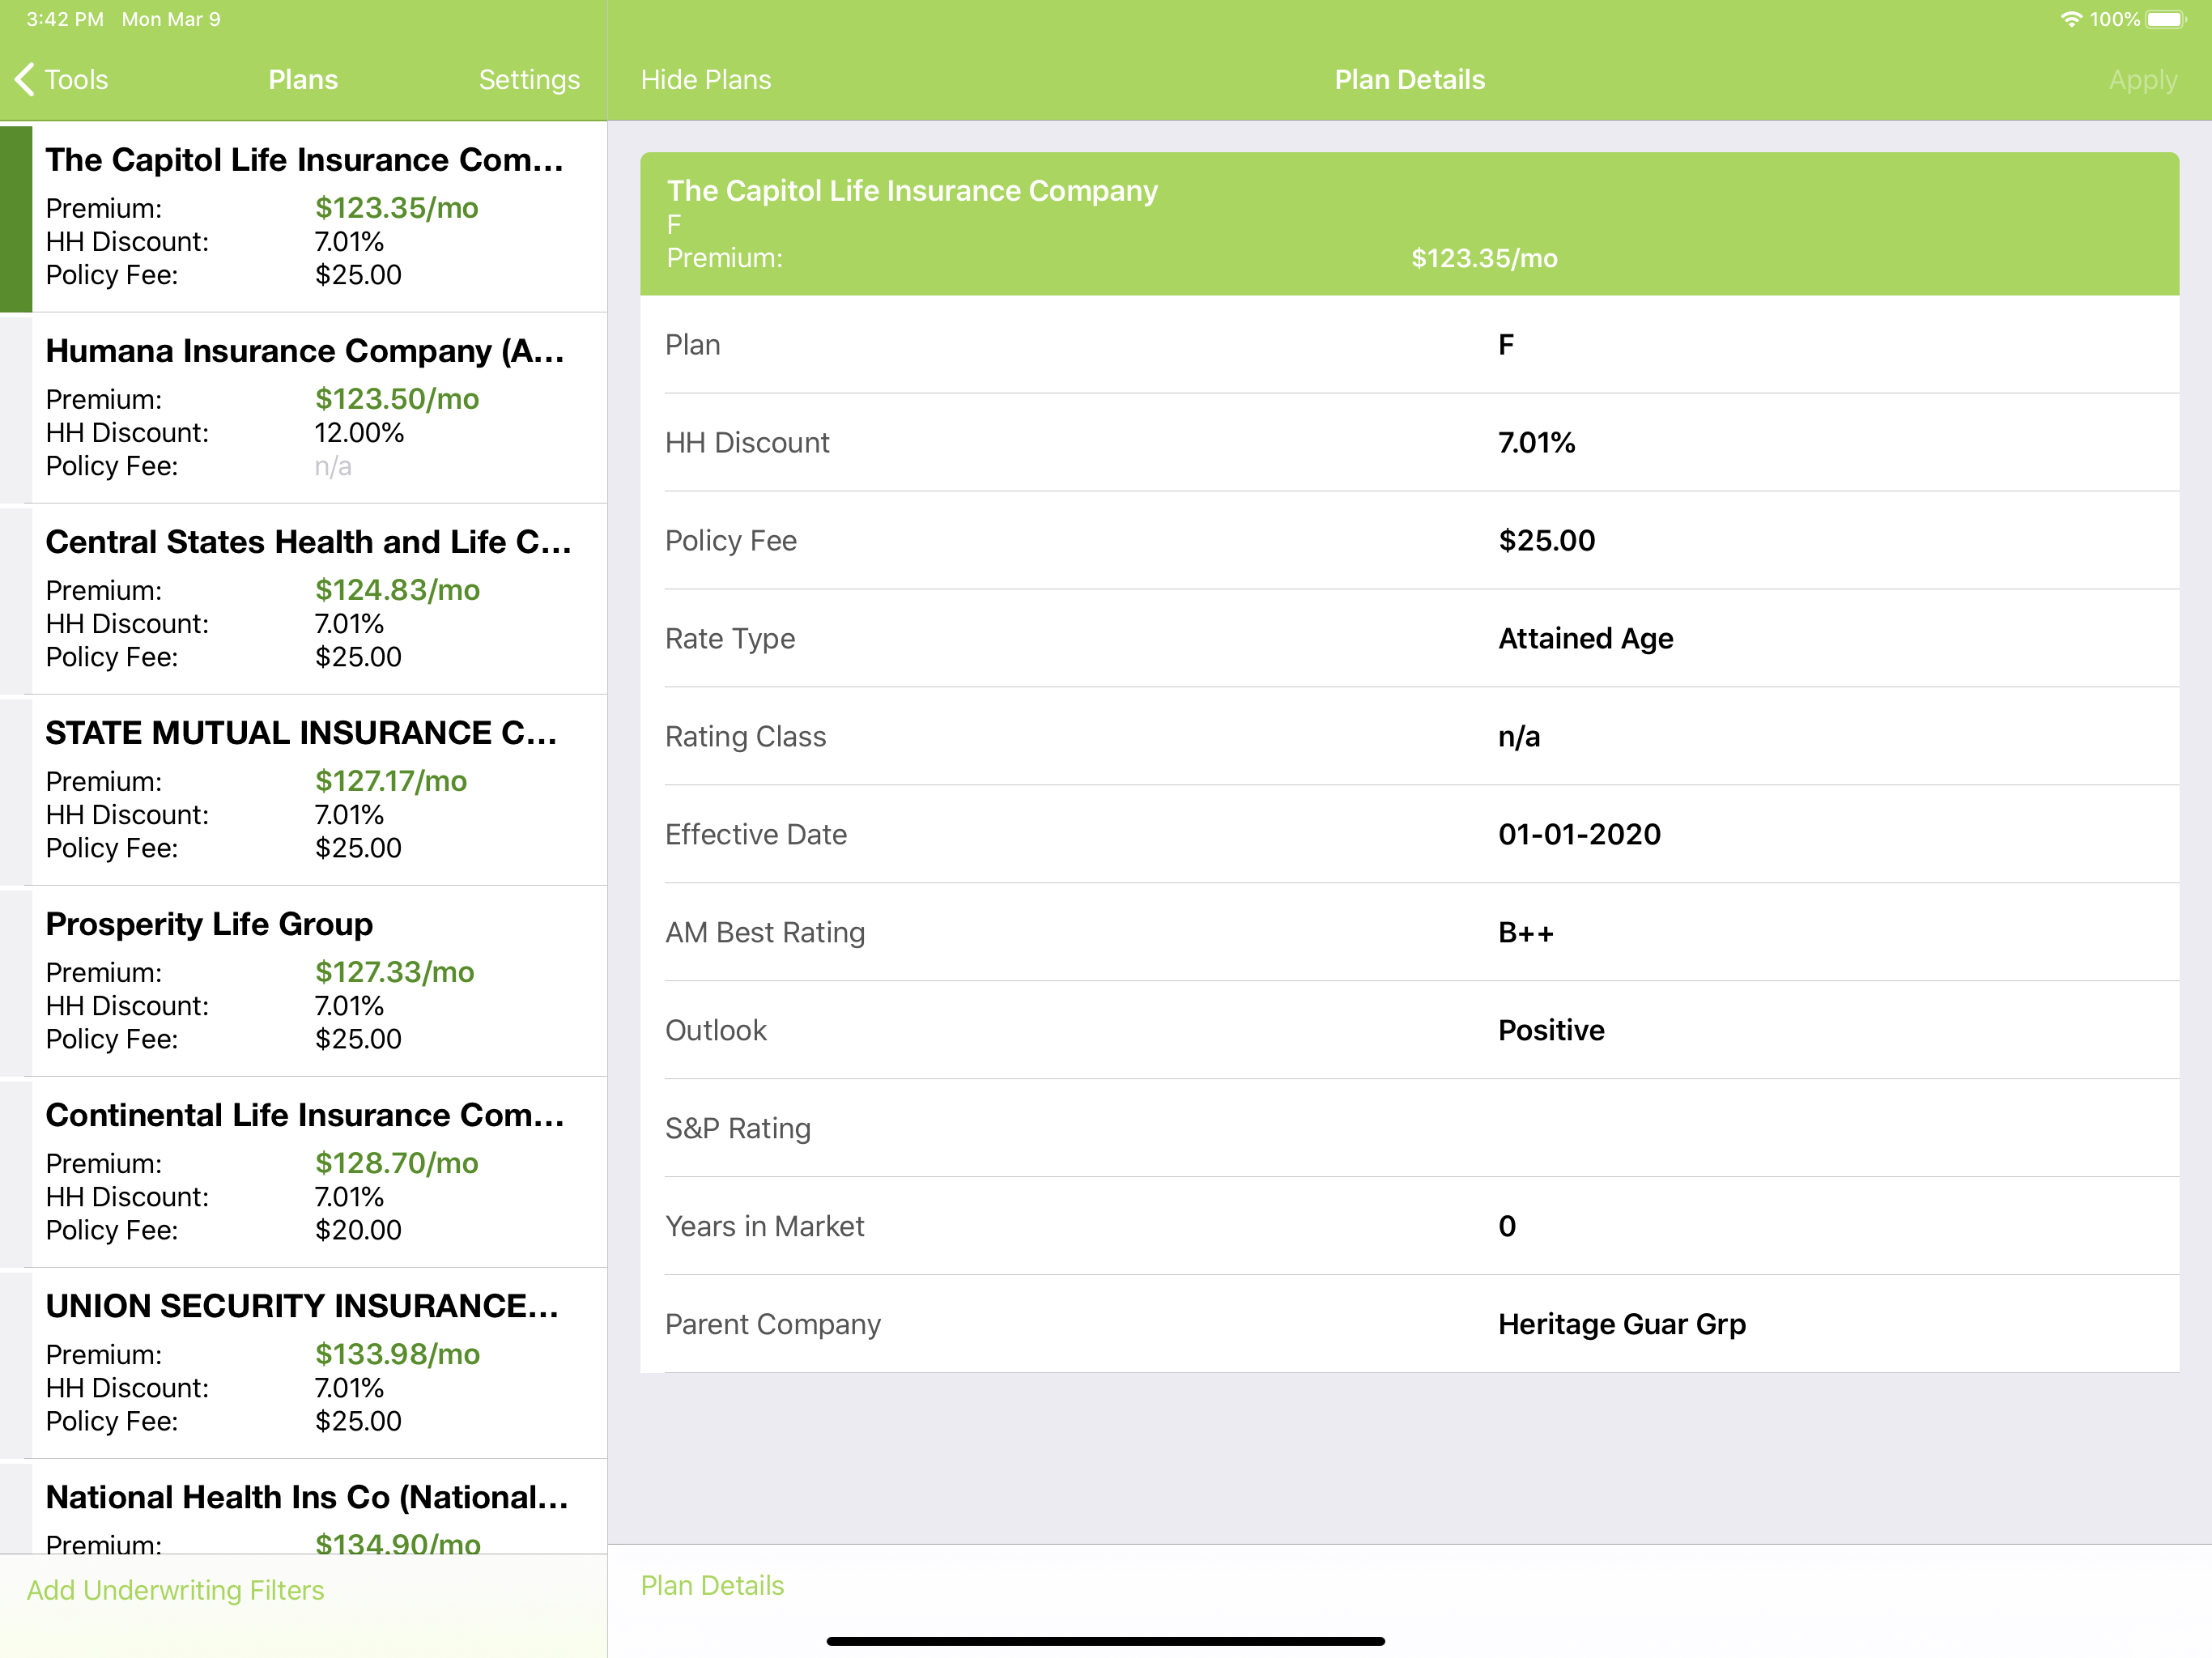Tap the battery indicator in status bar
The height and width of the screenshot is (1658, 2212).
2166,19
